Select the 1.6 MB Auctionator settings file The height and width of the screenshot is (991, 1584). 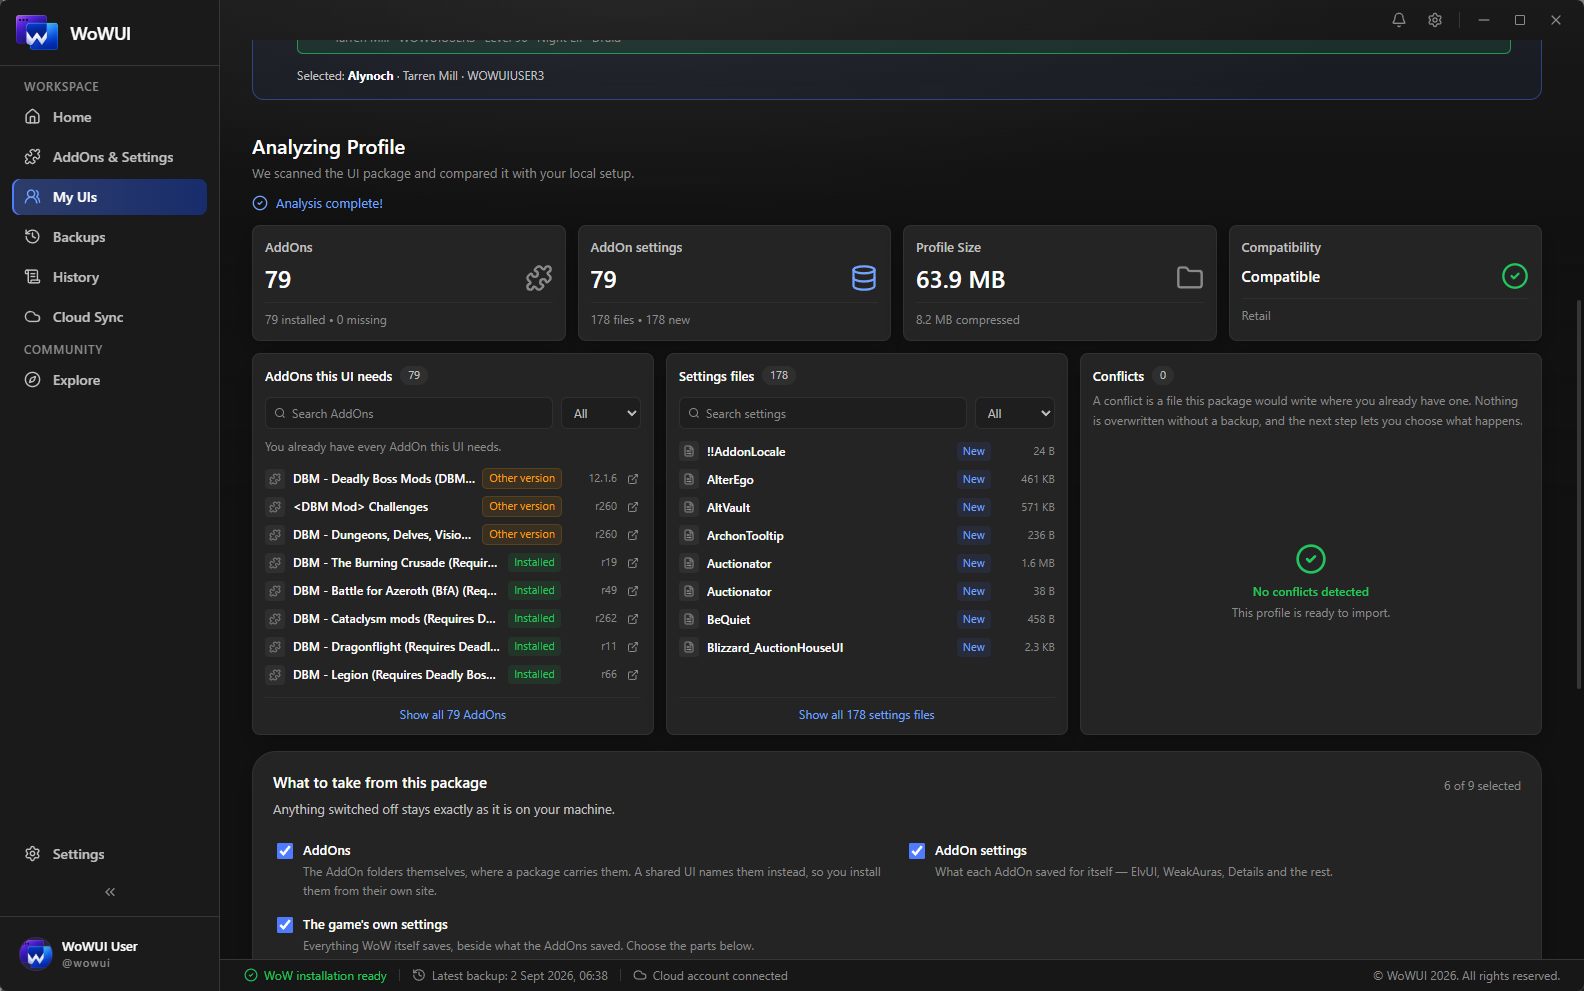point(867,563)
